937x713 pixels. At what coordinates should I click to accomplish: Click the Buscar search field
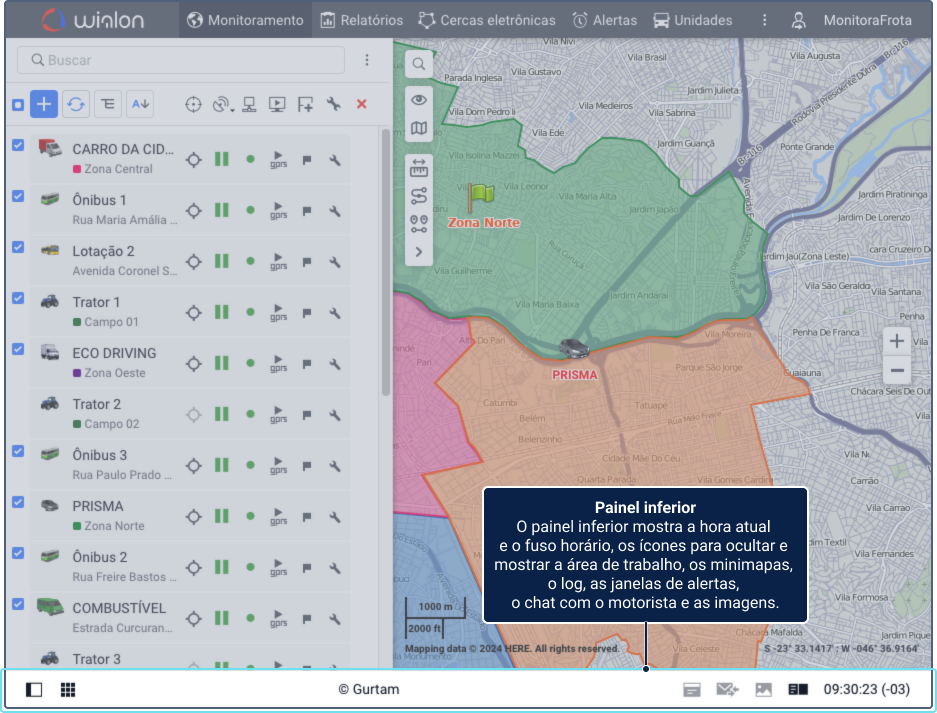[181, 60]
